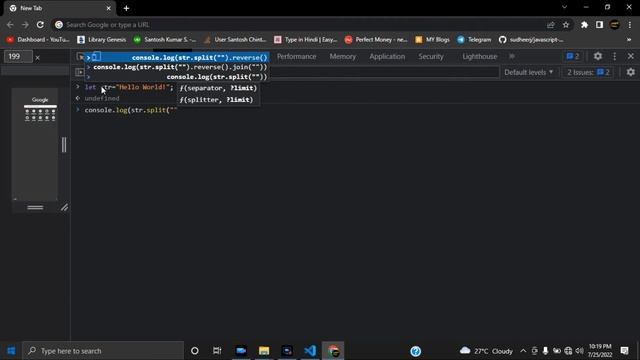Open DevTools customize three-dot menu
This screenshot has height=360, width=640.
[x=615, y=56]
